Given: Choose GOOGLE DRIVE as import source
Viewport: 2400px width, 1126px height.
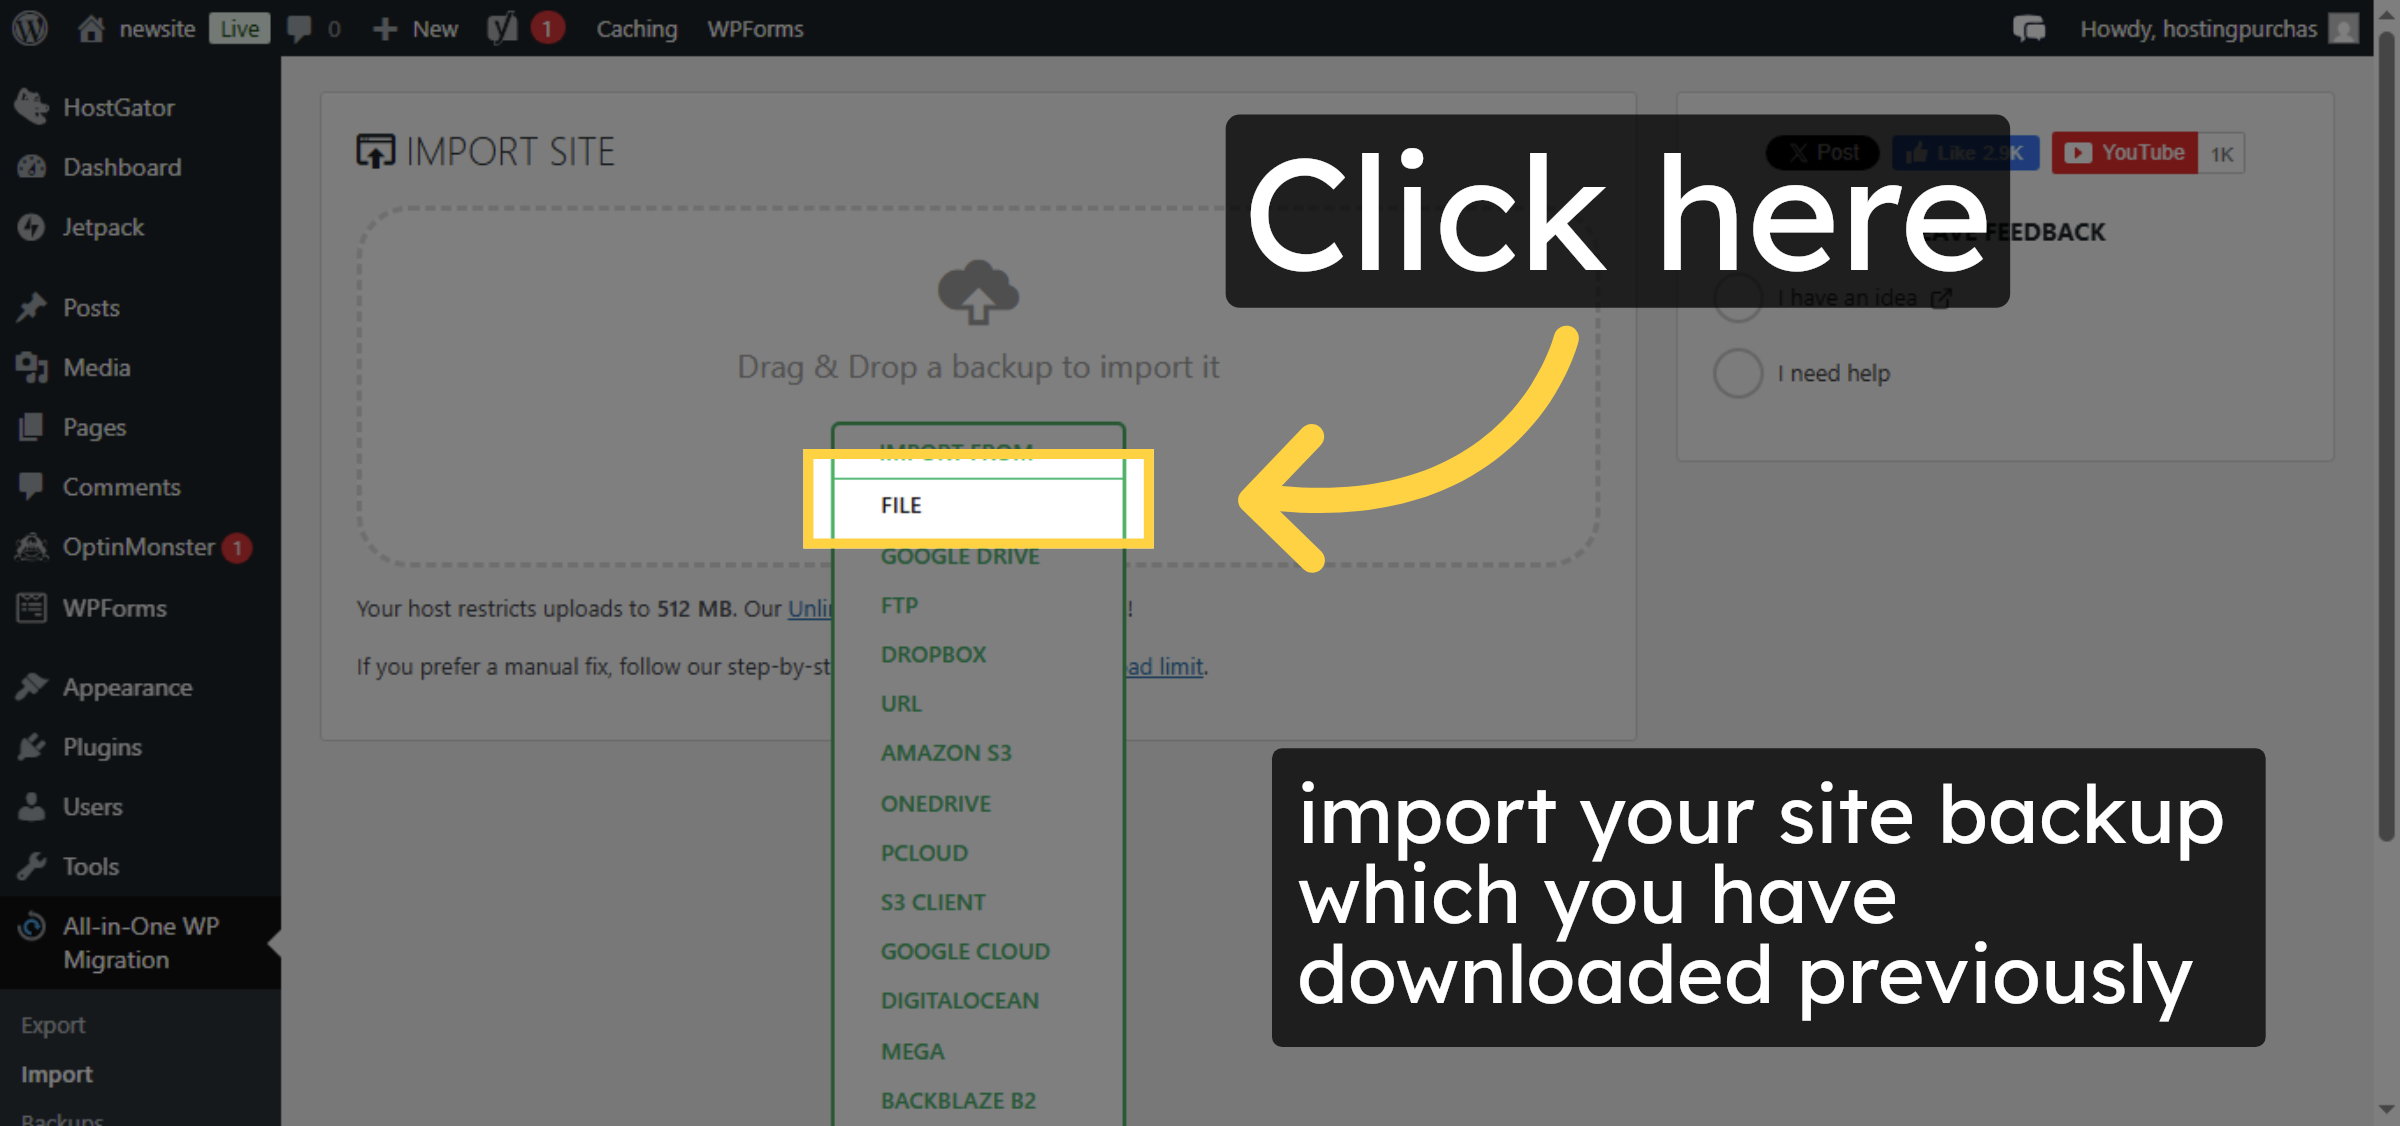Looking at the screenshot, I should 959,556.
